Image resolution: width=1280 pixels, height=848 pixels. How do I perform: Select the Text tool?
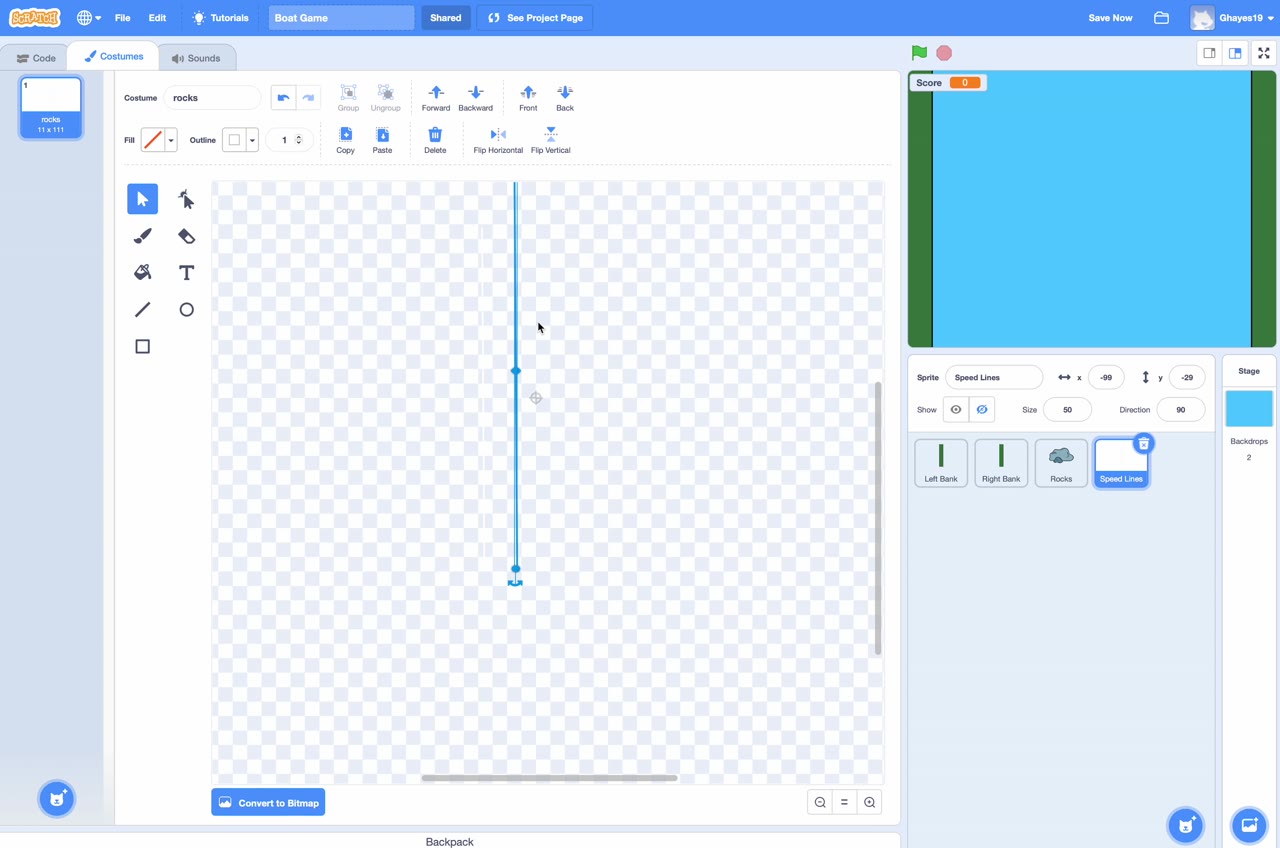(186, 272)
